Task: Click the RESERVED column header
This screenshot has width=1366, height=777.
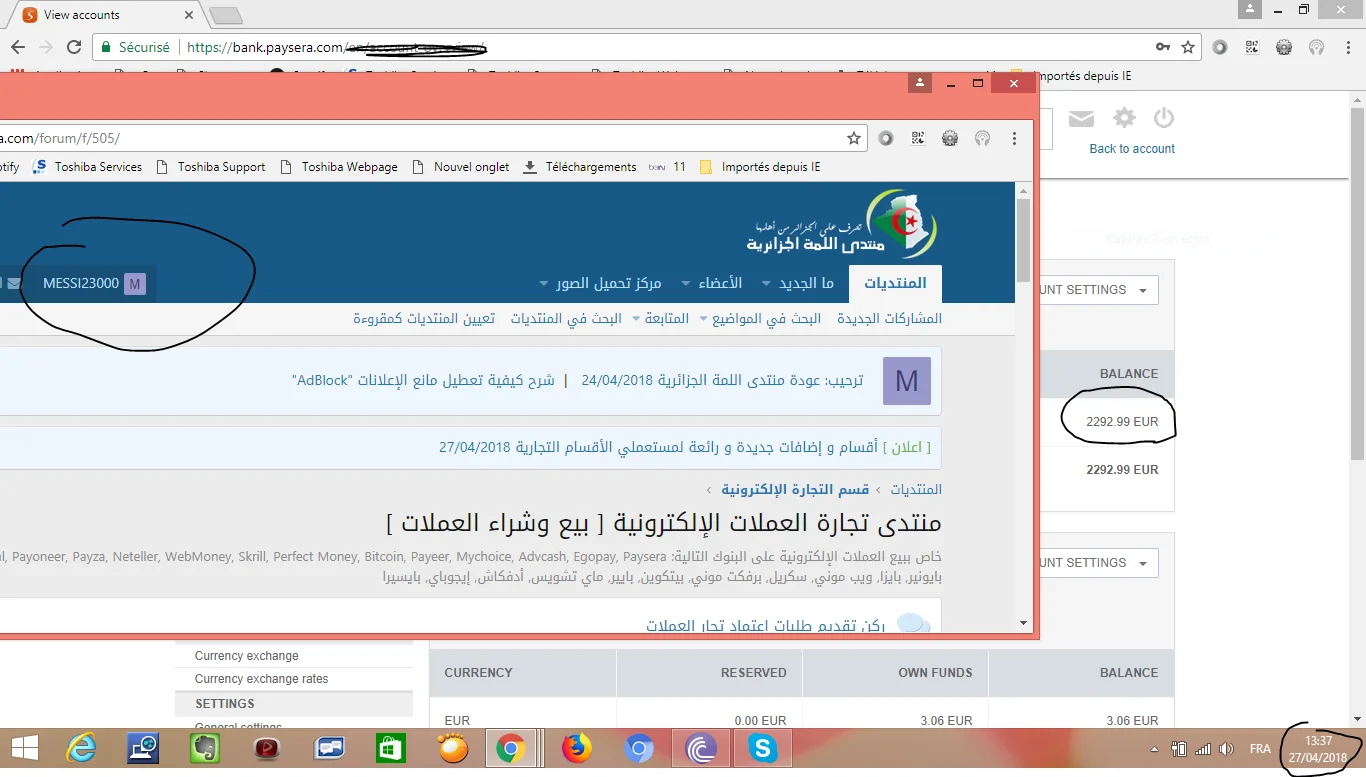Action: pyautogui.click(x=754, y=673)
